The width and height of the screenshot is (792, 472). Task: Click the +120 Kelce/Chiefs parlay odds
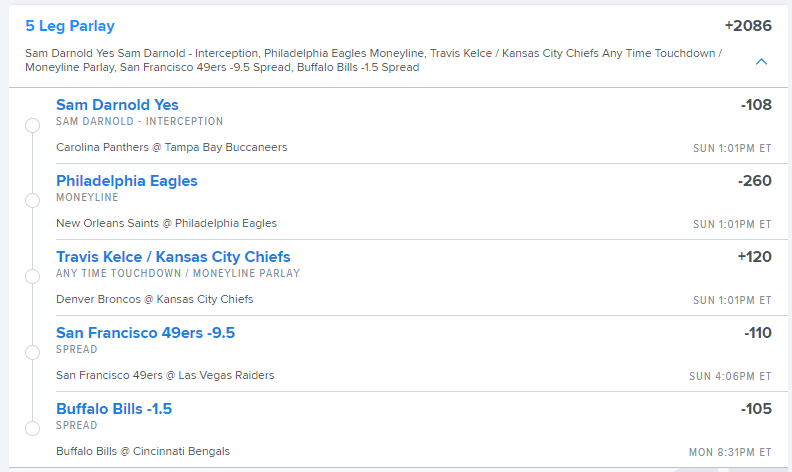pos(754,257)
